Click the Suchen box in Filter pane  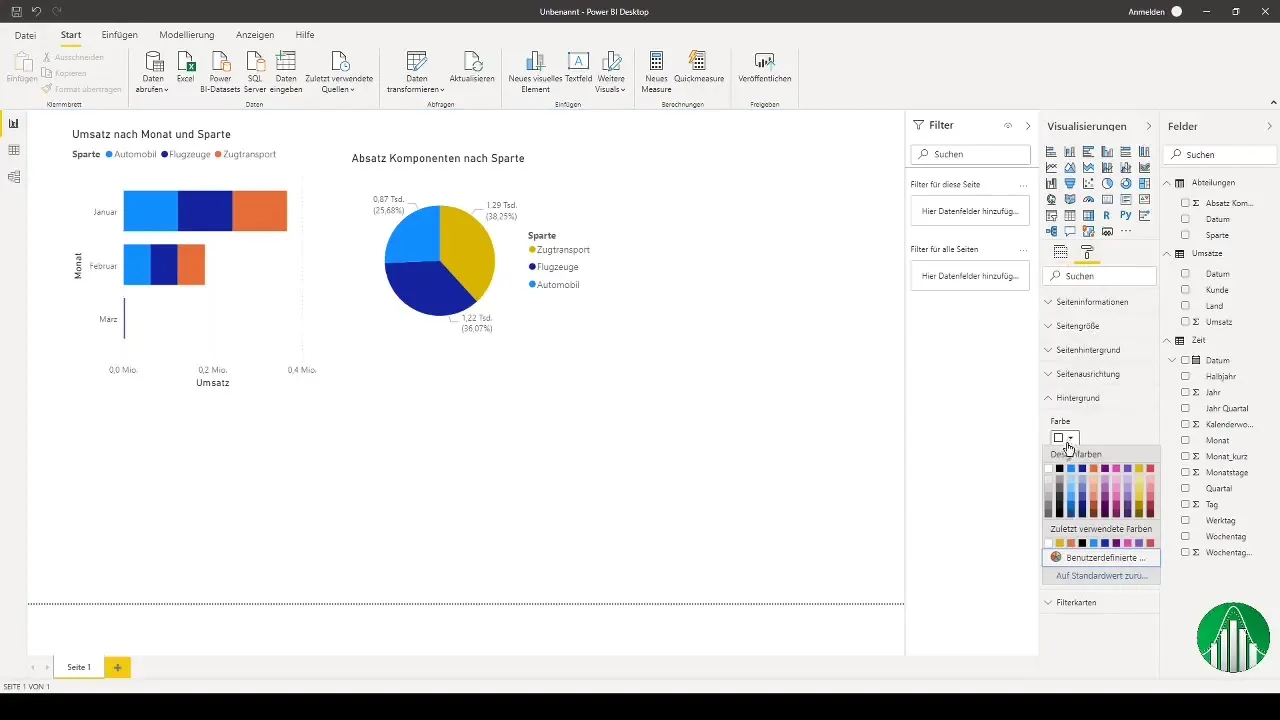point(970,155)
